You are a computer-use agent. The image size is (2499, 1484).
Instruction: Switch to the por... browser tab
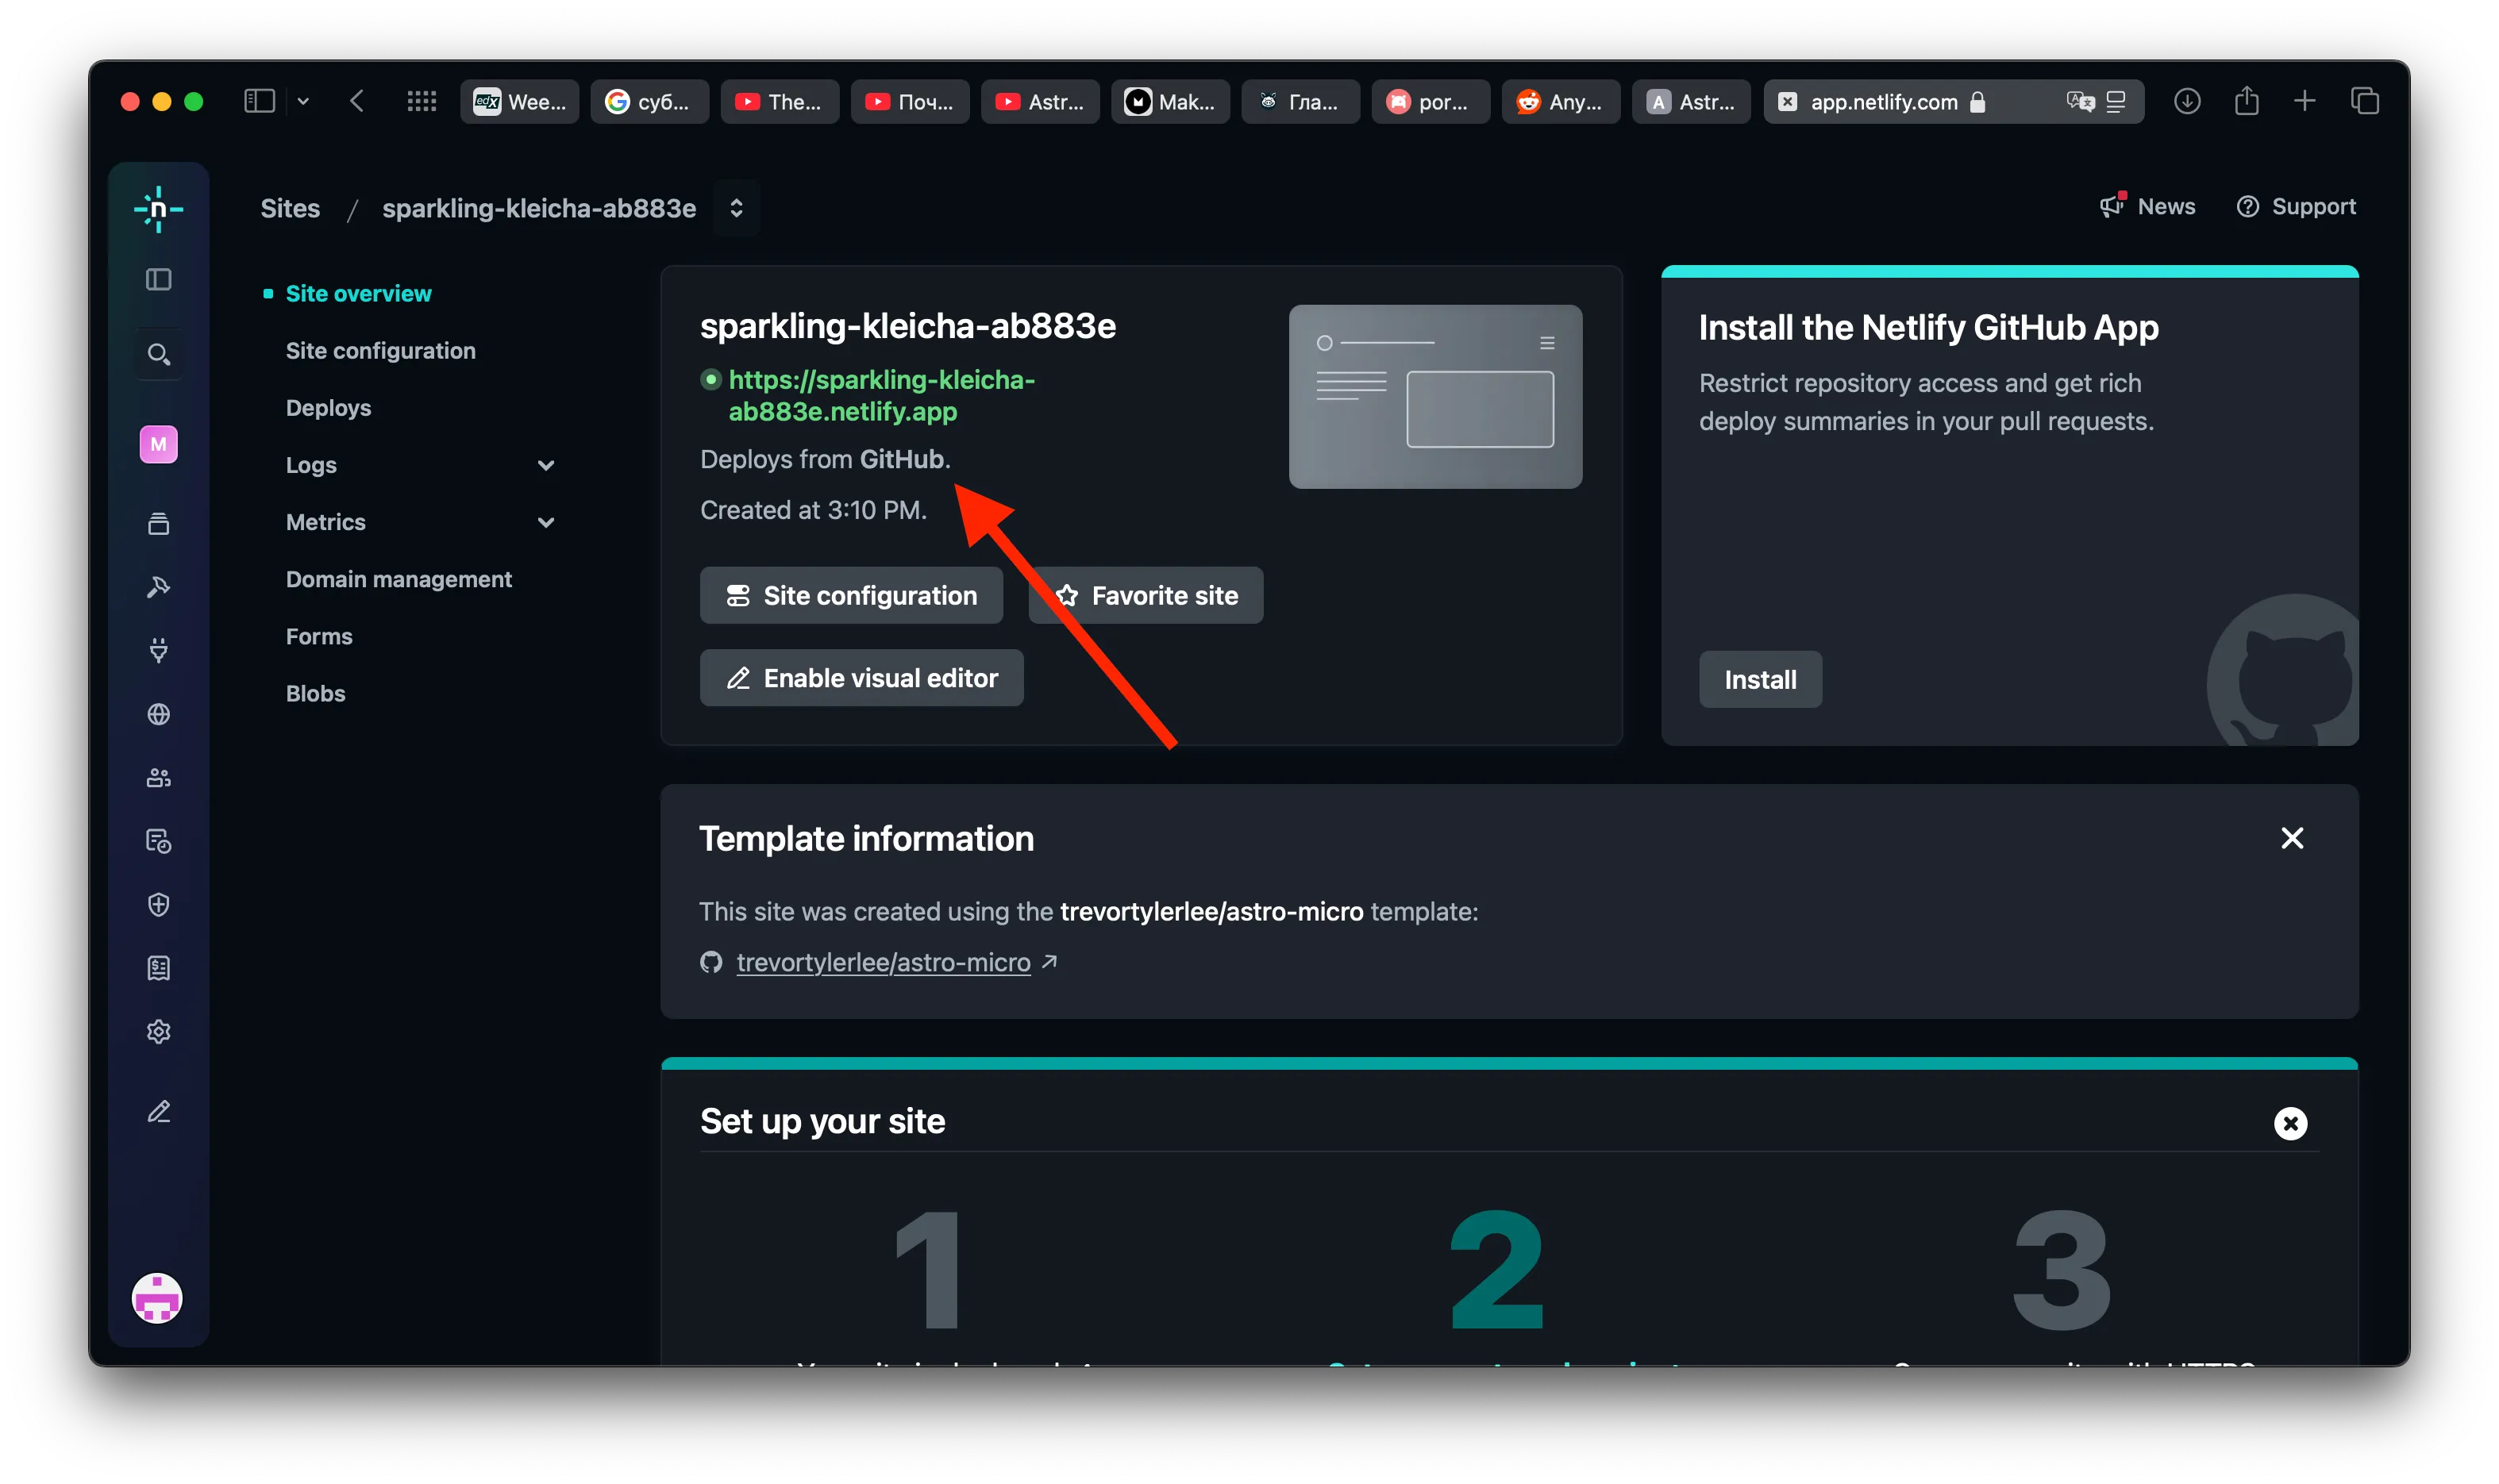pos(1430,101)
